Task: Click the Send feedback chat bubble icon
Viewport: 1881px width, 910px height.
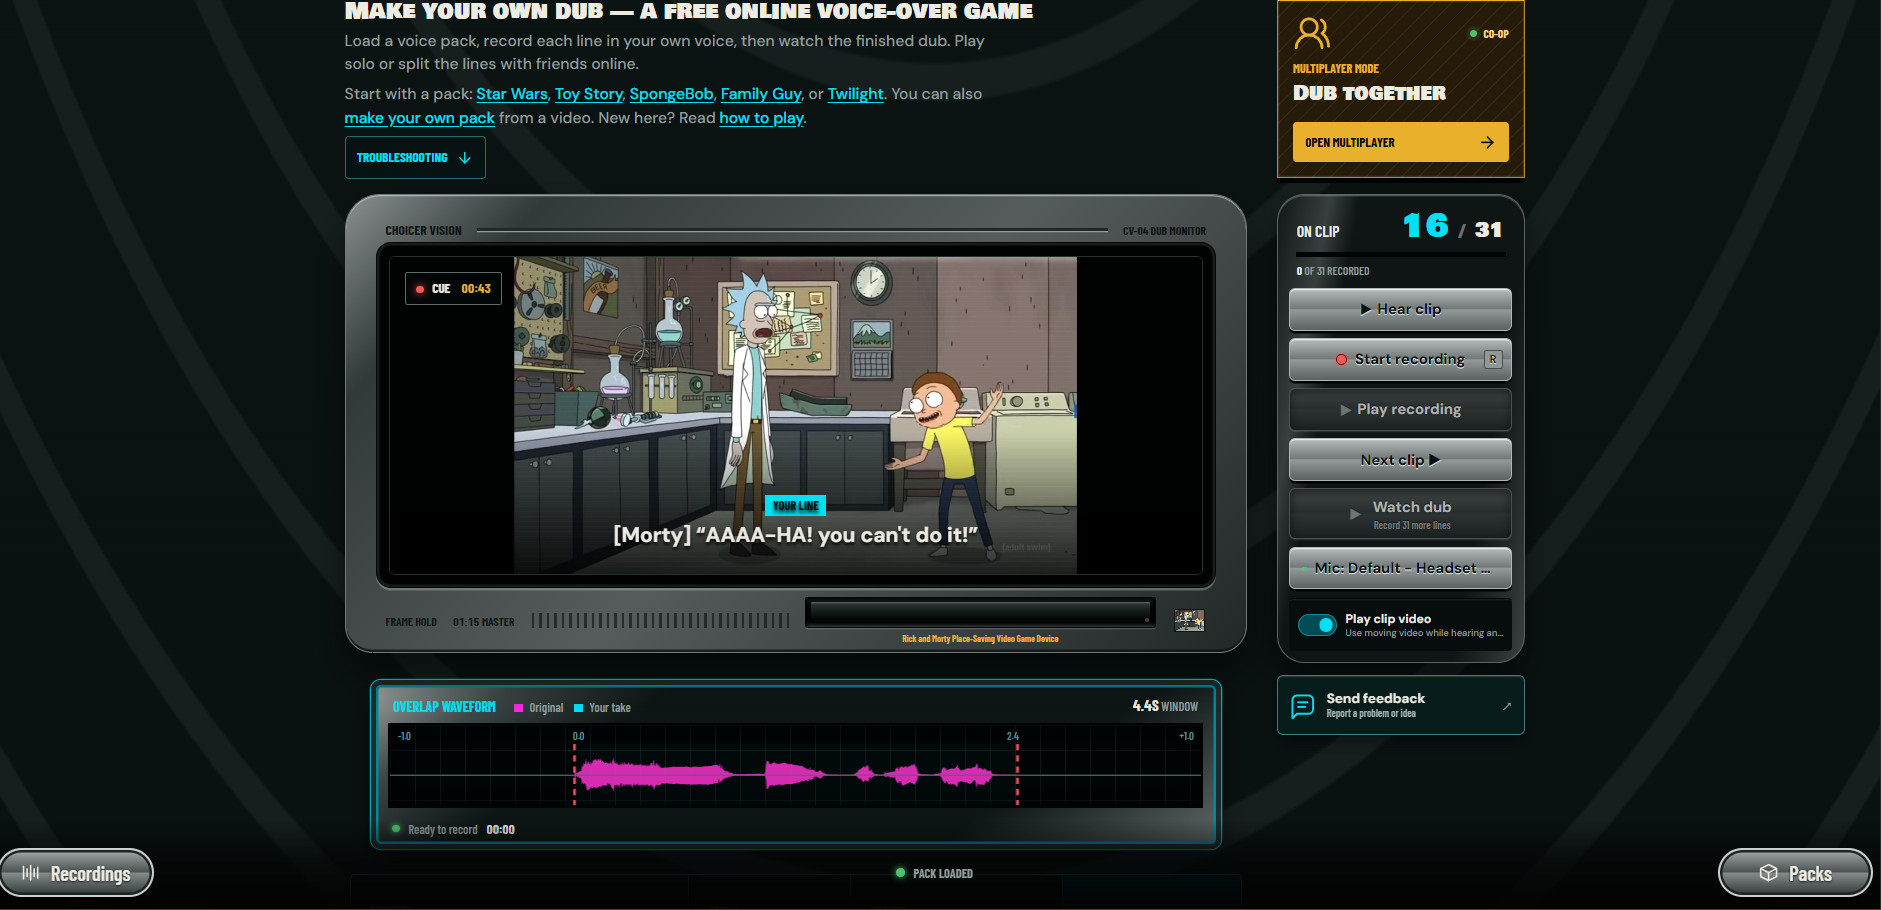Action: (x=1303, y=706)
